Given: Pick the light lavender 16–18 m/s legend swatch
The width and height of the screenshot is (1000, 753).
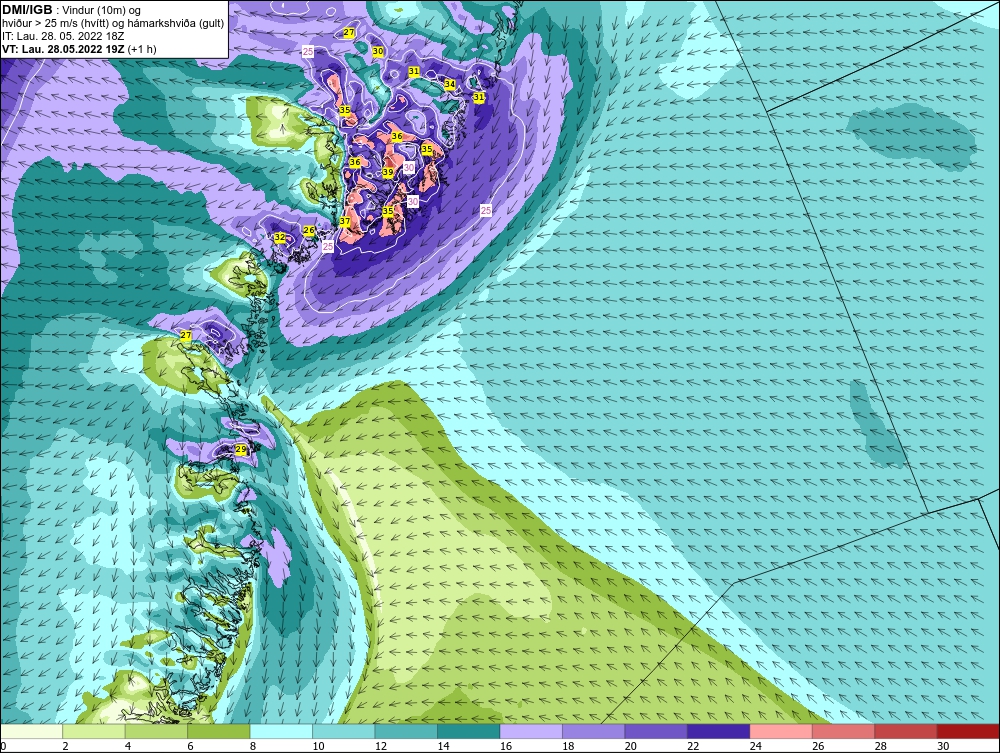Looking at the screenshot, I should (531, 731).
